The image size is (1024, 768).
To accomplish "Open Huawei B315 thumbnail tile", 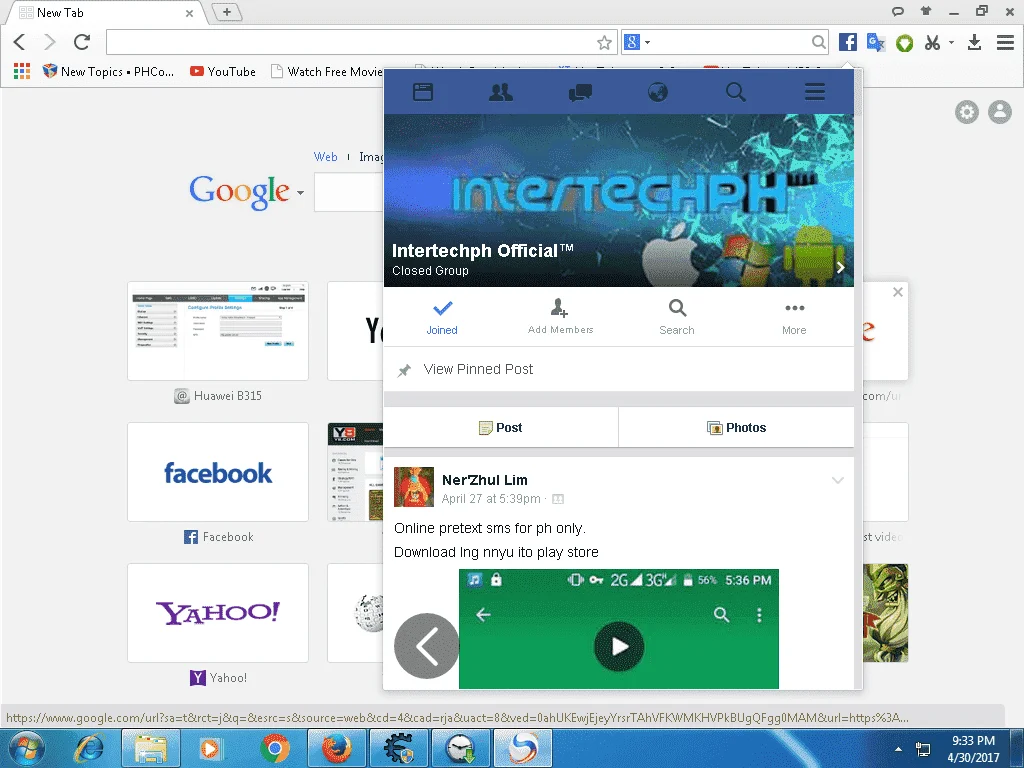I will (x=218, y=331).
